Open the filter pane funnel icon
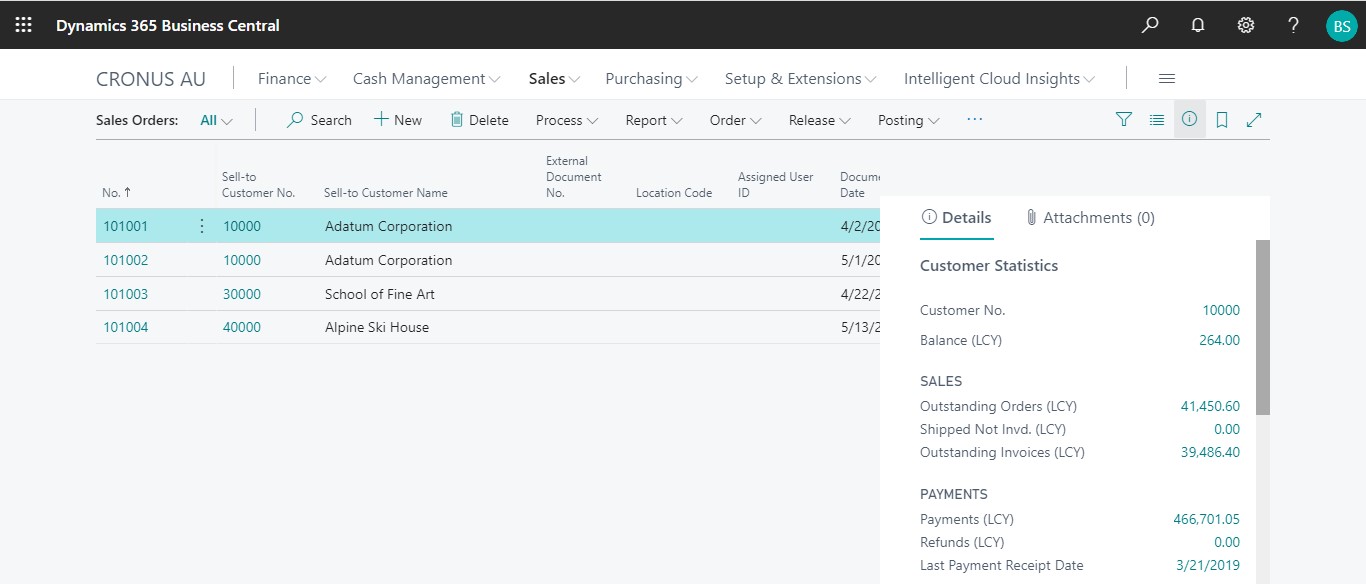1366x584 pixels. click(1124, 120)
